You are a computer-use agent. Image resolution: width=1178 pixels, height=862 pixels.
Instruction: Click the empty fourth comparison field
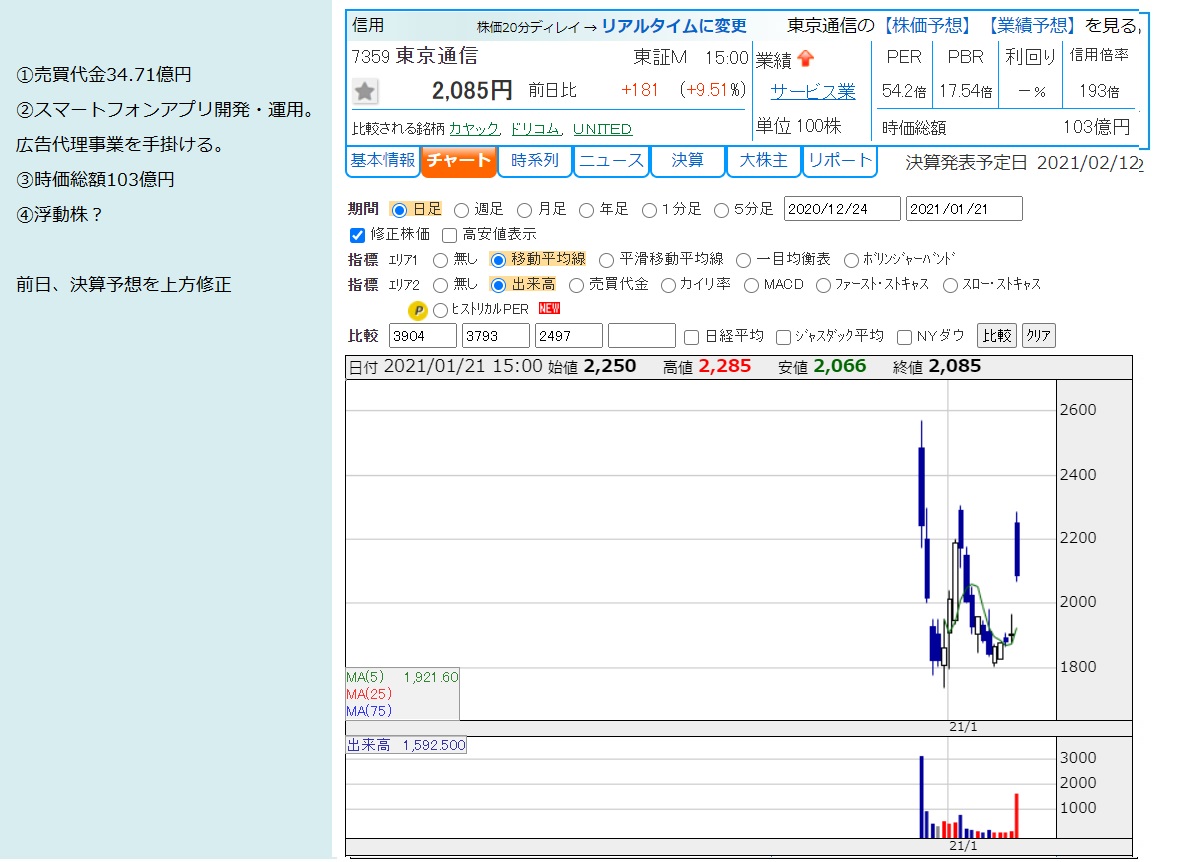(x=642, y=336)
